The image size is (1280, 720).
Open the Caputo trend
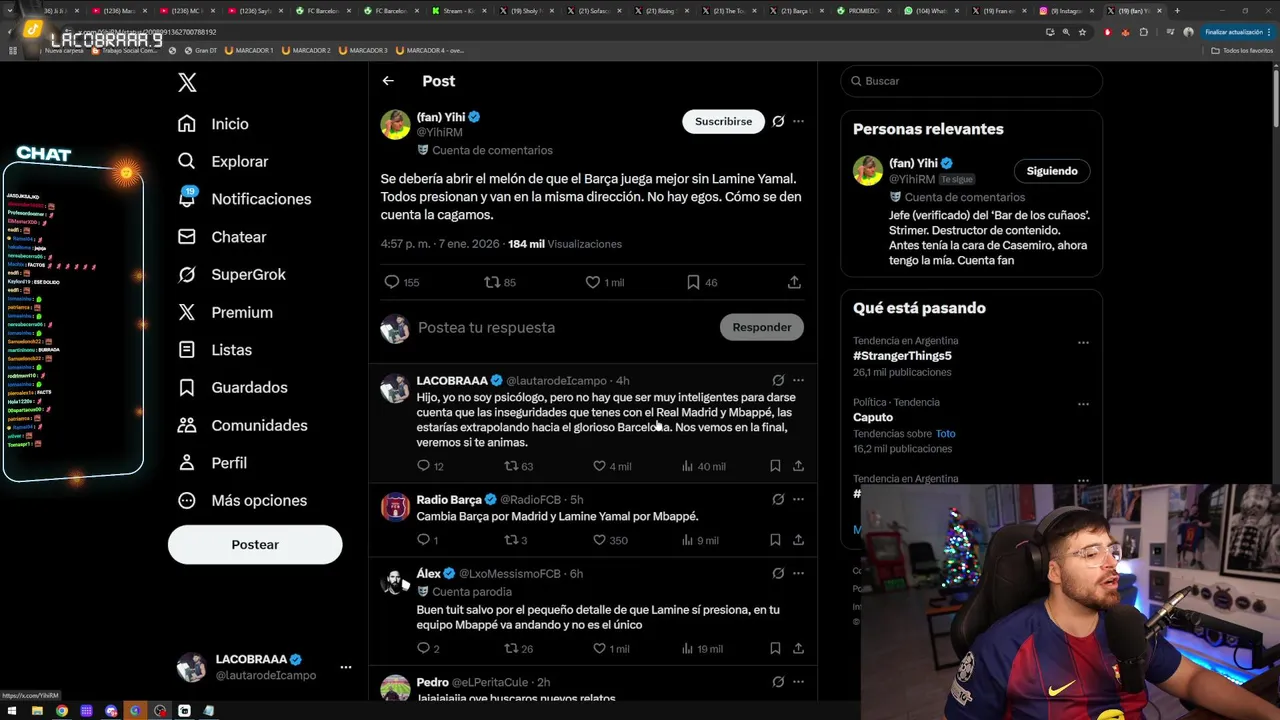point(873,418)
